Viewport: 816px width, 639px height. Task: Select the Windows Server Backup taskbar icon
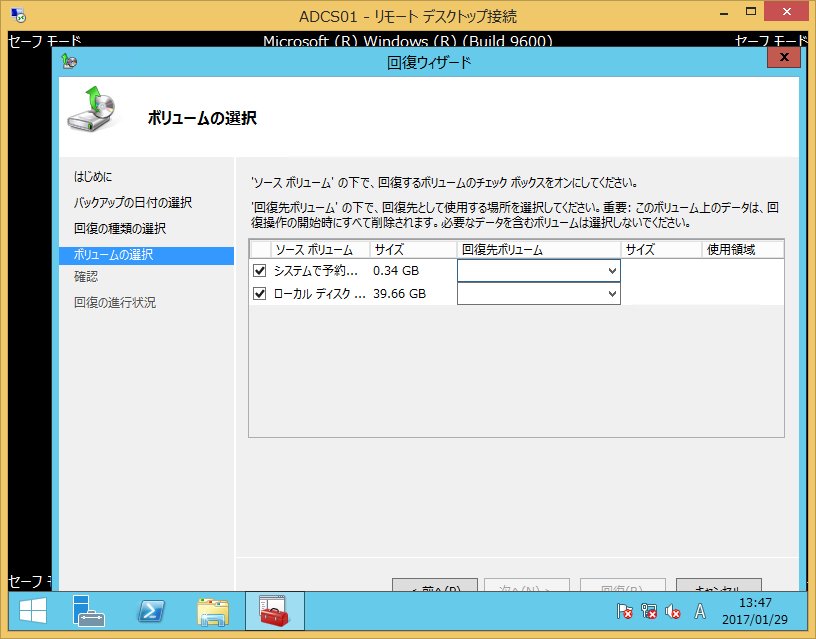275,611
